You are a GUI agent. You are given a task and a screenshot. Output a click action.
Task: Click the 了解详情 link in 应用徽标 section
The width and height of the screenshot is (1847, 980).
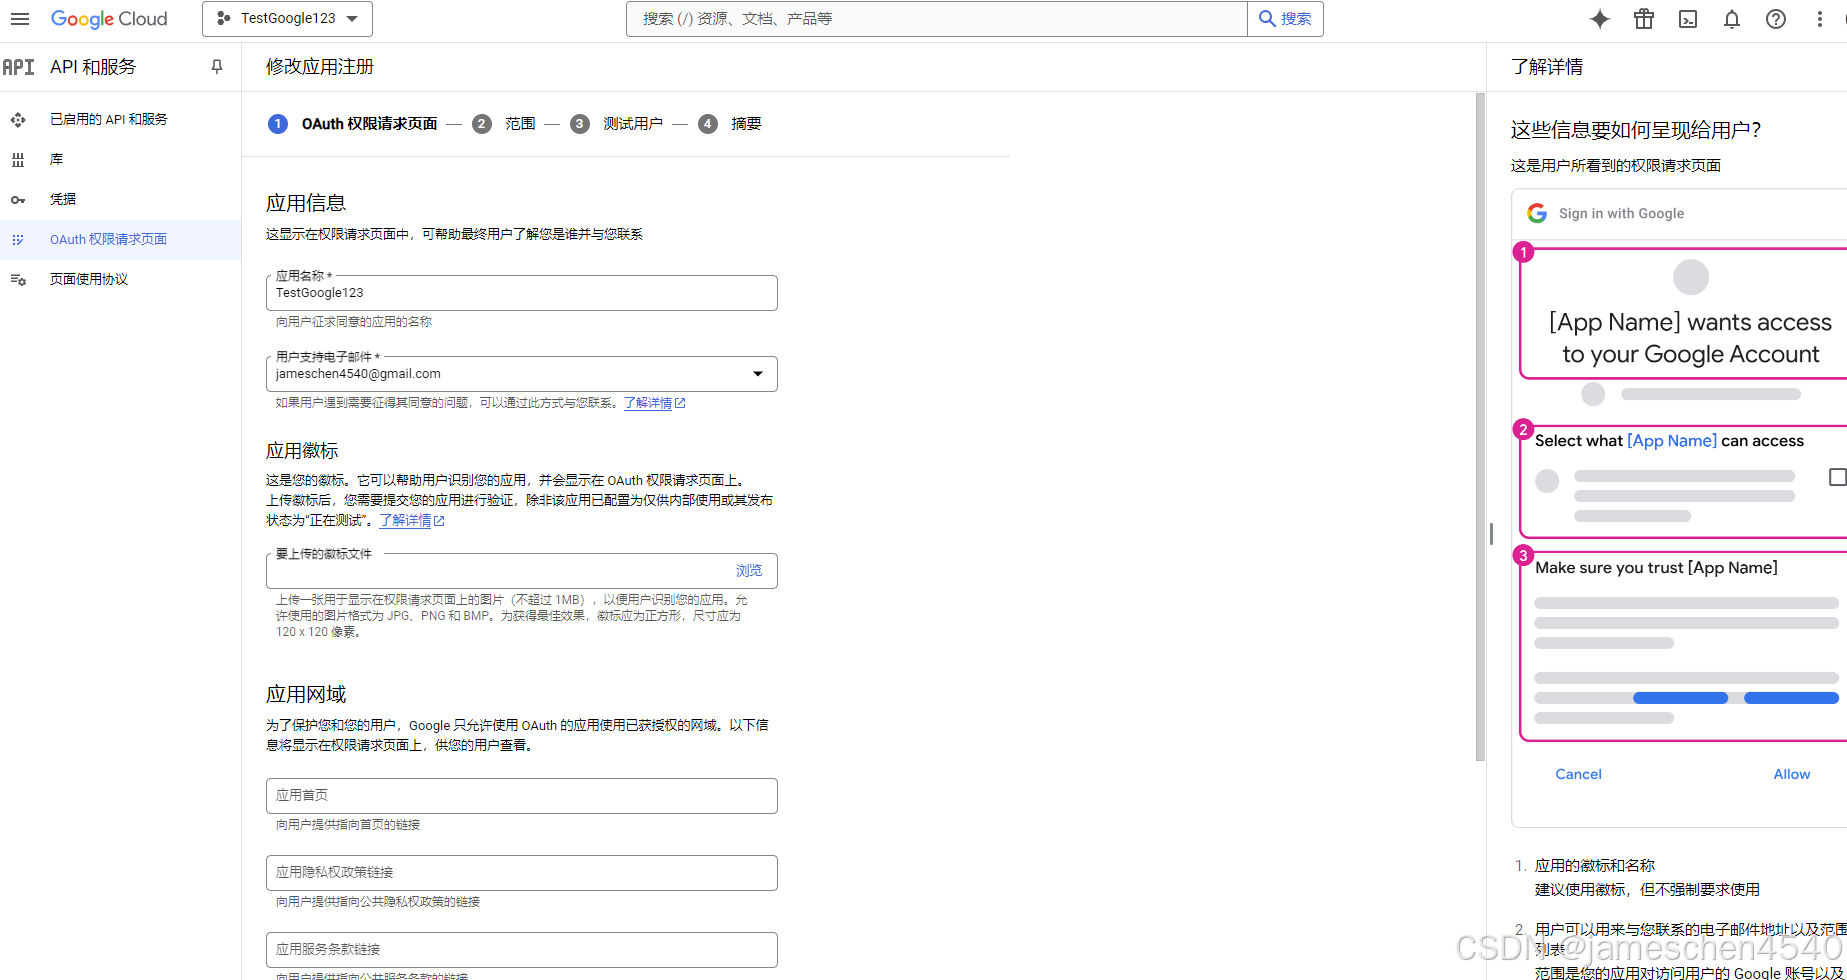tap(411, 520)
